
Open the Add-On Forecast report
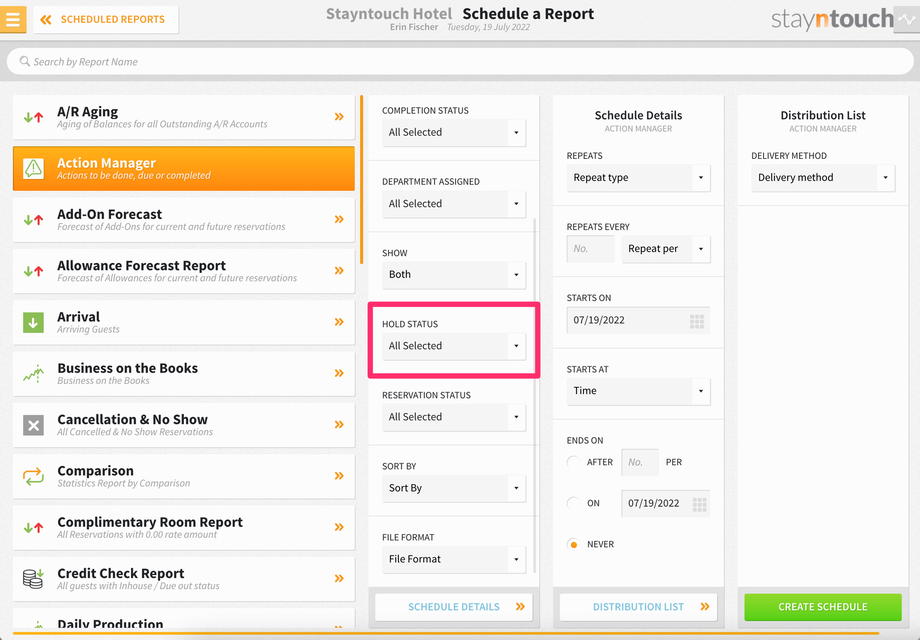[x=184, y=220]
